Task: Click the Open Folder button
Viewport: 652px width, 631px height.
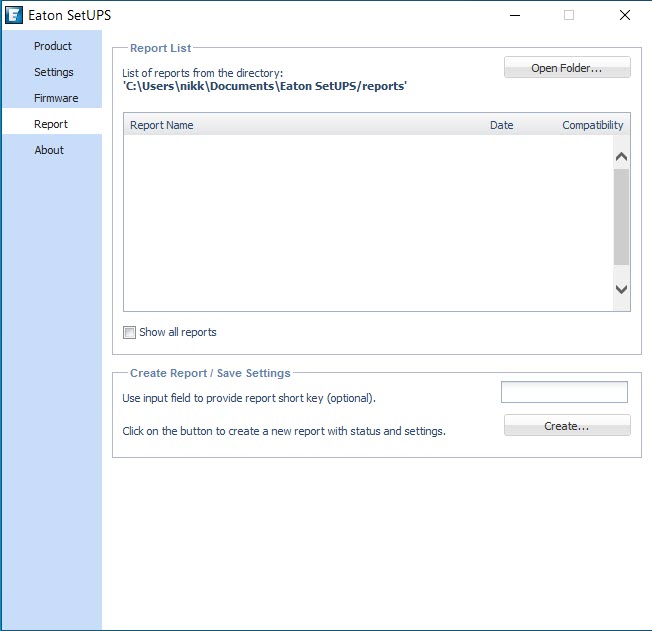Action: (x=567, y=67)
